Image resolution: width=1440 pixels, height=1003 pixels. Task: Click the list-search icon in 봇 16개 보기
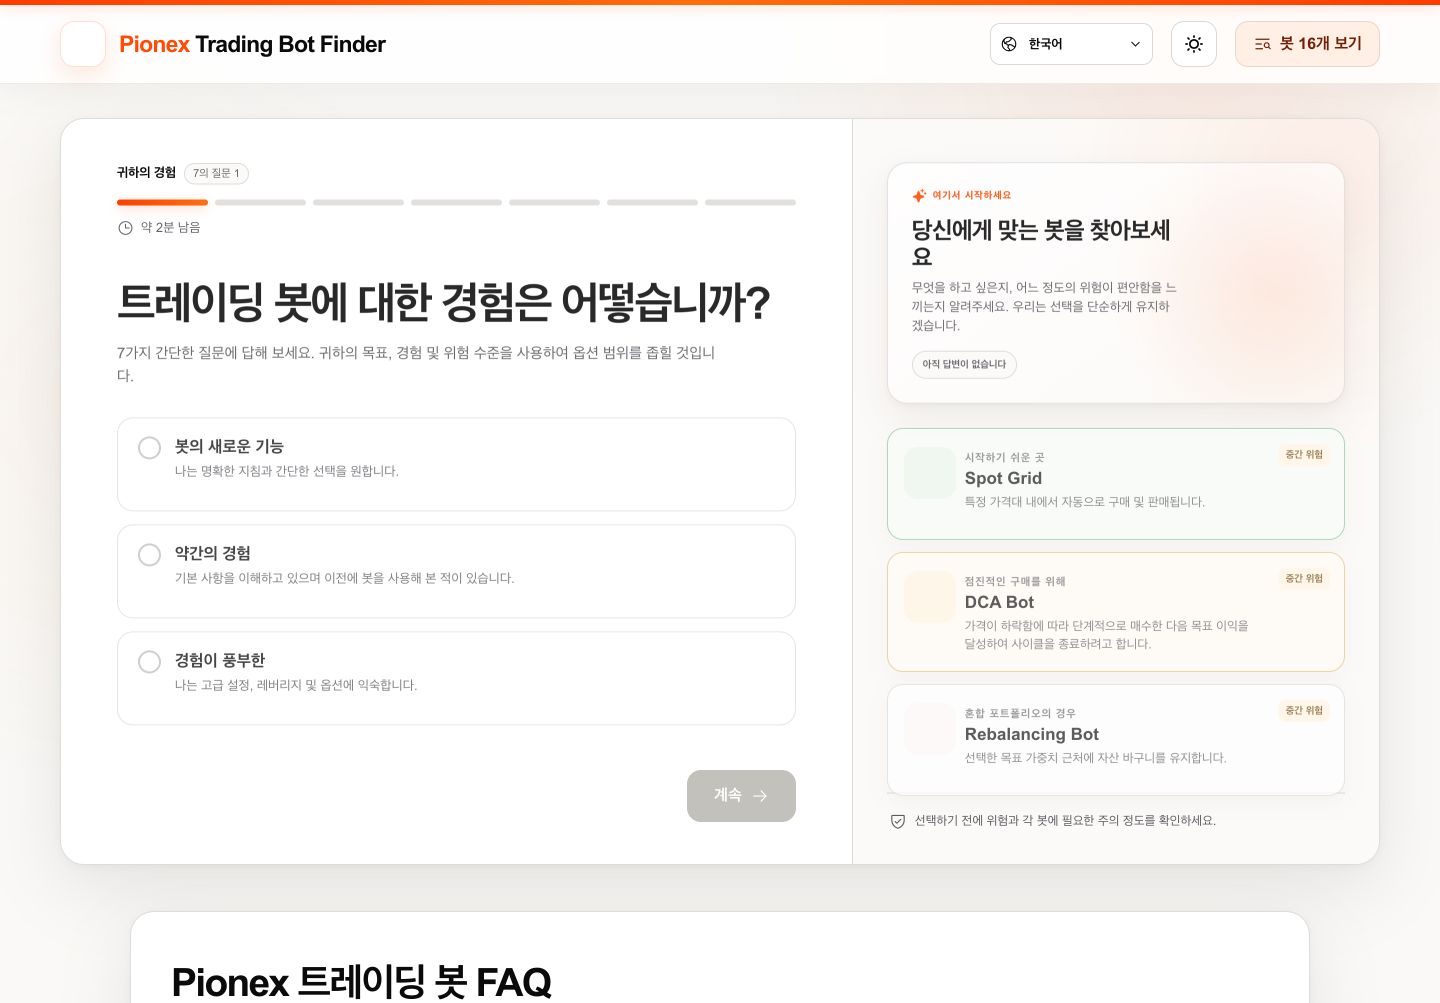(1262, 44)
